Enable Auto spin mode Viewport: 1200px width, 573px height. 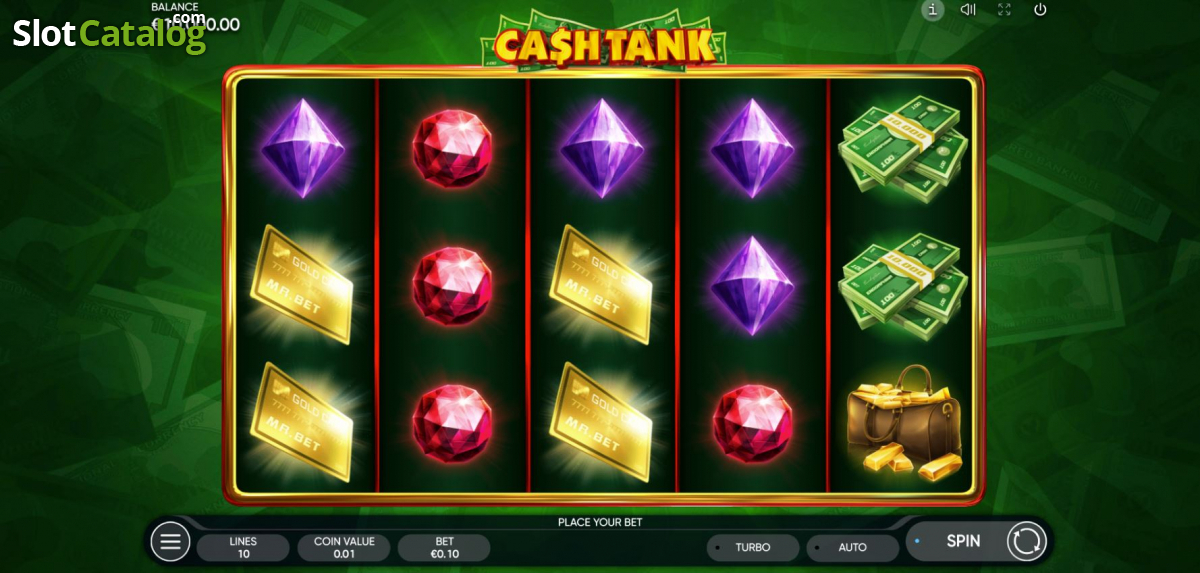(852, 548)
